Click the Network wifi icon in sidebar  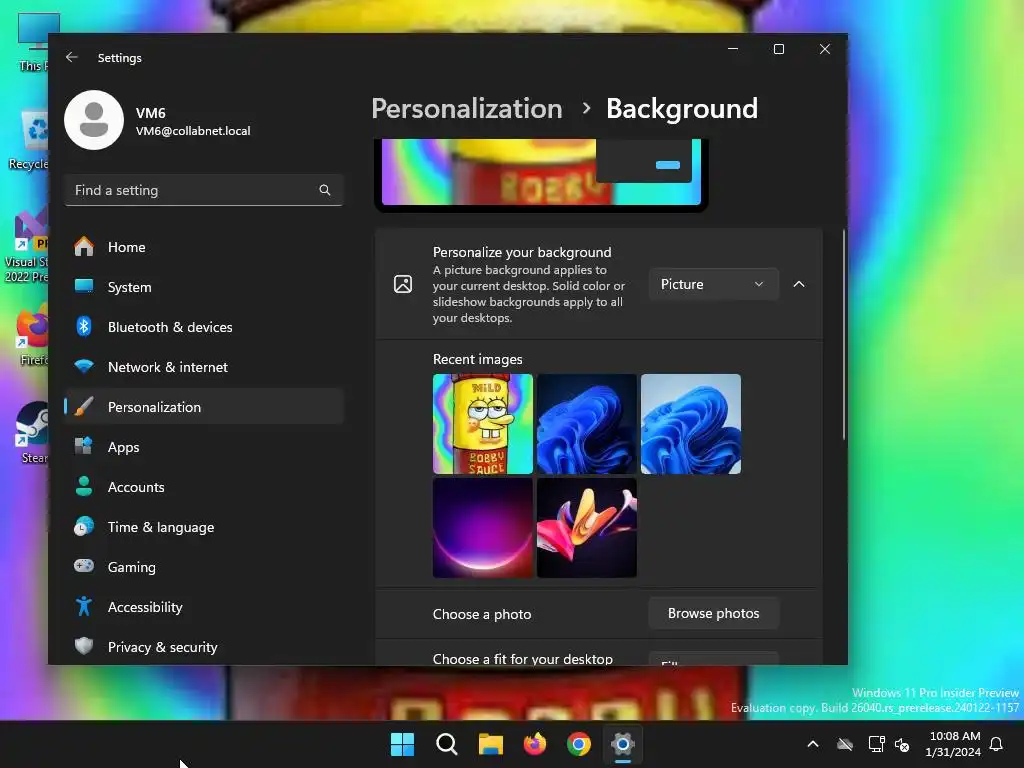tap(84, 366)
